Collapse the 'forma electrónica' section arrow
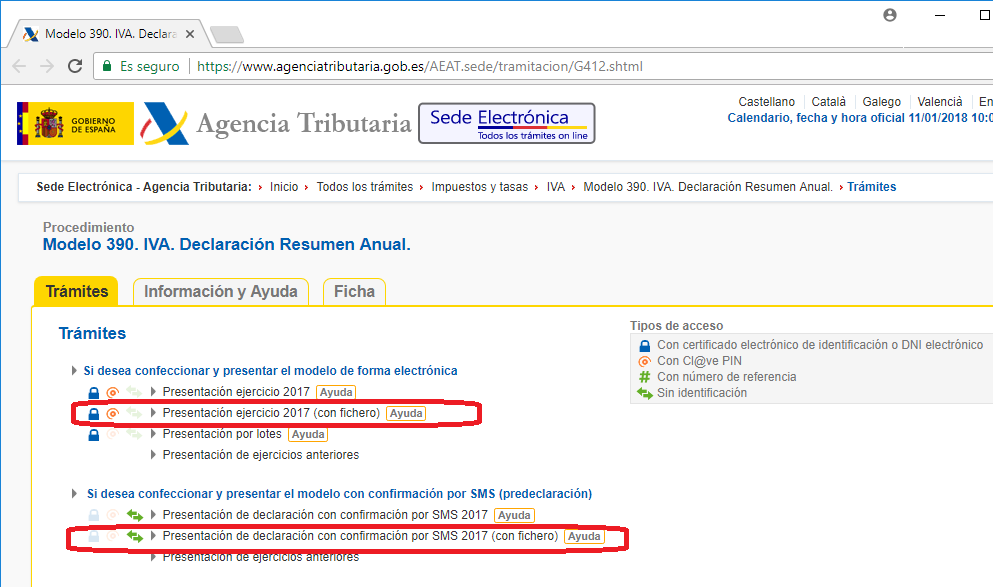 pyautogui.click(x=74, y=371)
